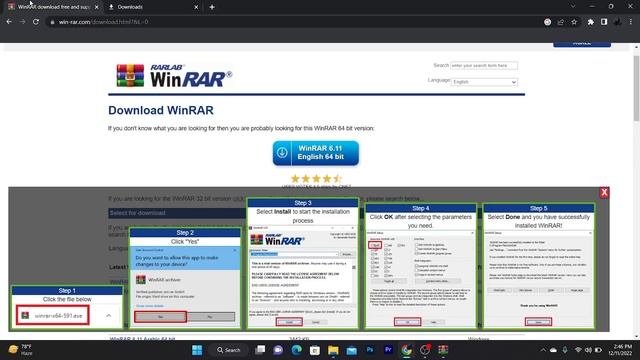Image resolution: width=640 pixels, height=360 pixels.
Task: Close the installation steps overlay with red X
Action: coord(604,192)
